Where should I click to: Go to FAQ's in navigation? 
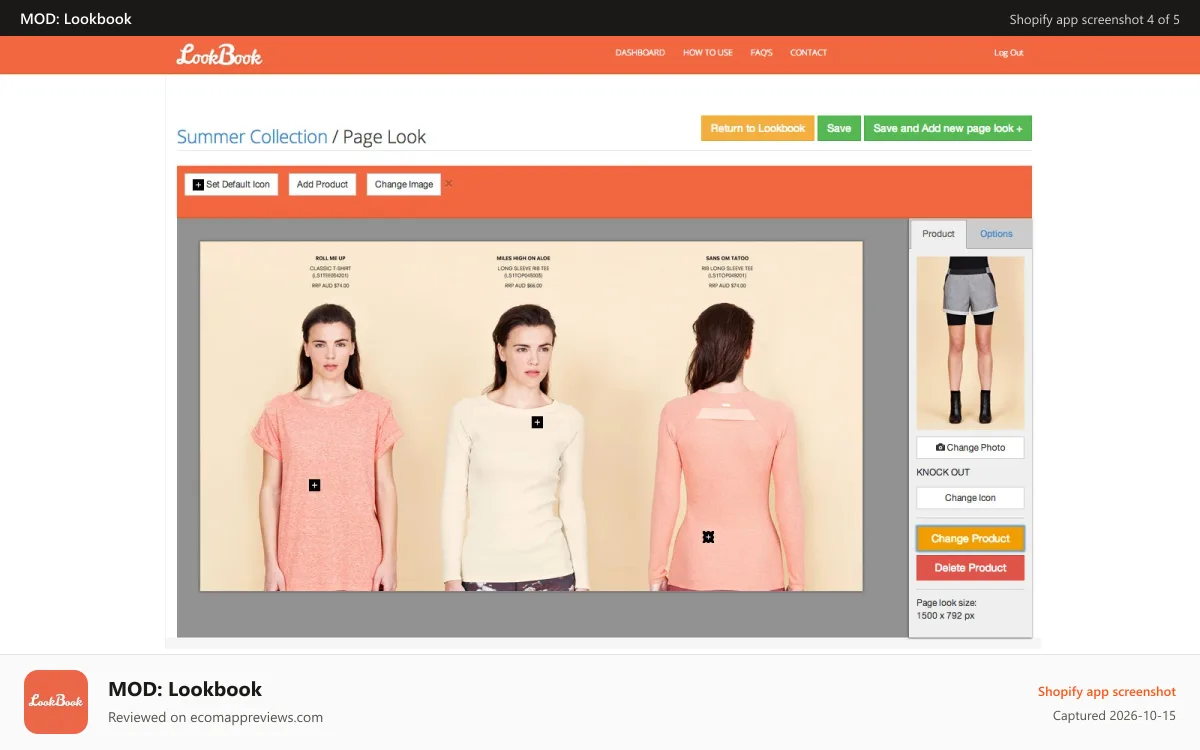[761, 53]
